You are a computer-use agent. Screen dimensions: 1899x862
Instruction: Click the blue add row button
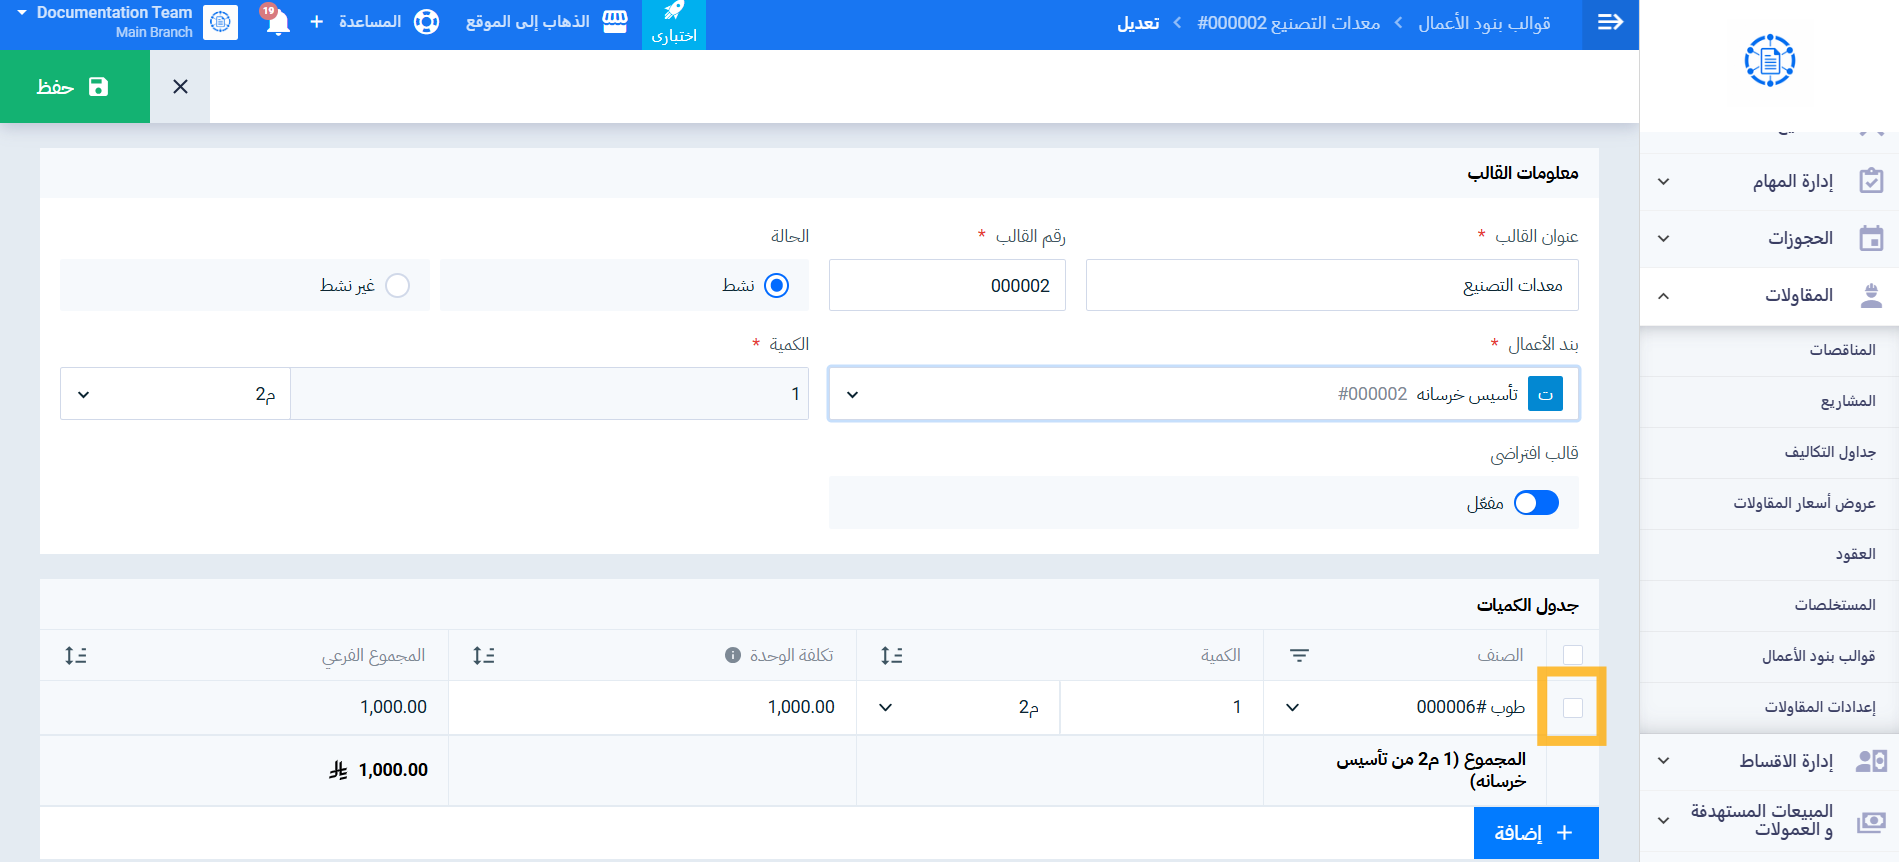coord(1536,833)
